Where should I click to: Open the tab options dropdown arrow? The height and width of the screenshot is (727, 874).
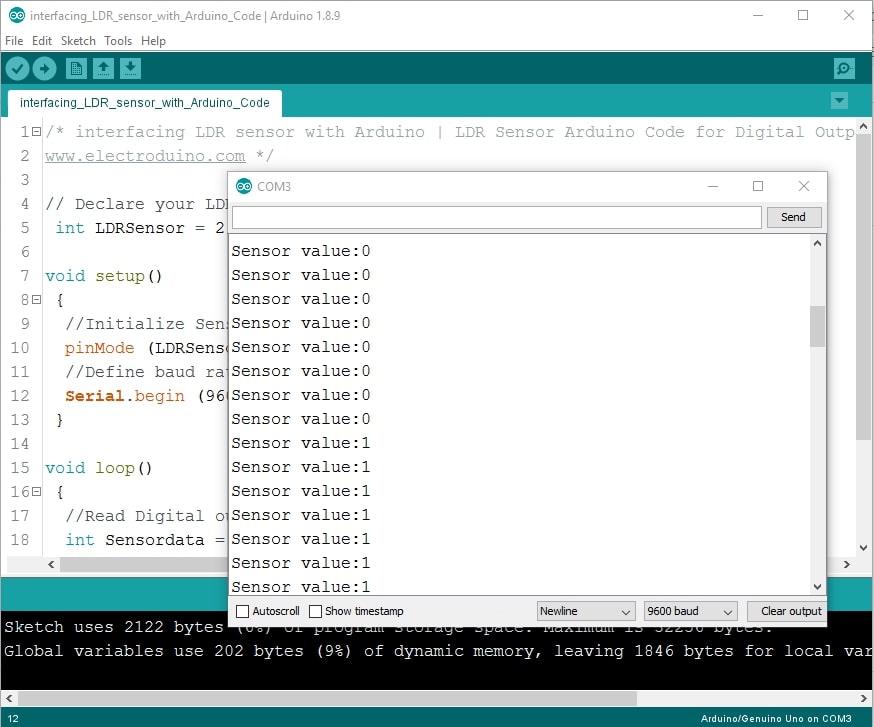pyautogui.click(x=839, y=101)
